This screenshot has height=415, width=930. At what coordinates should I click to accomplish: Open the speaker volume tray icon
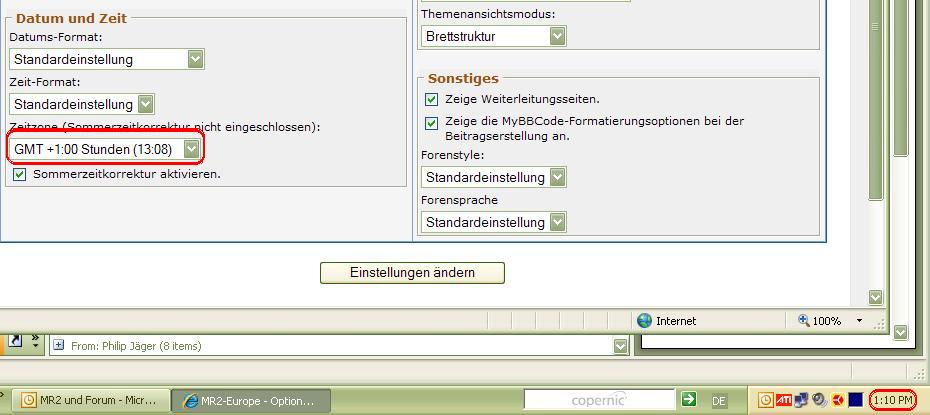820,400
